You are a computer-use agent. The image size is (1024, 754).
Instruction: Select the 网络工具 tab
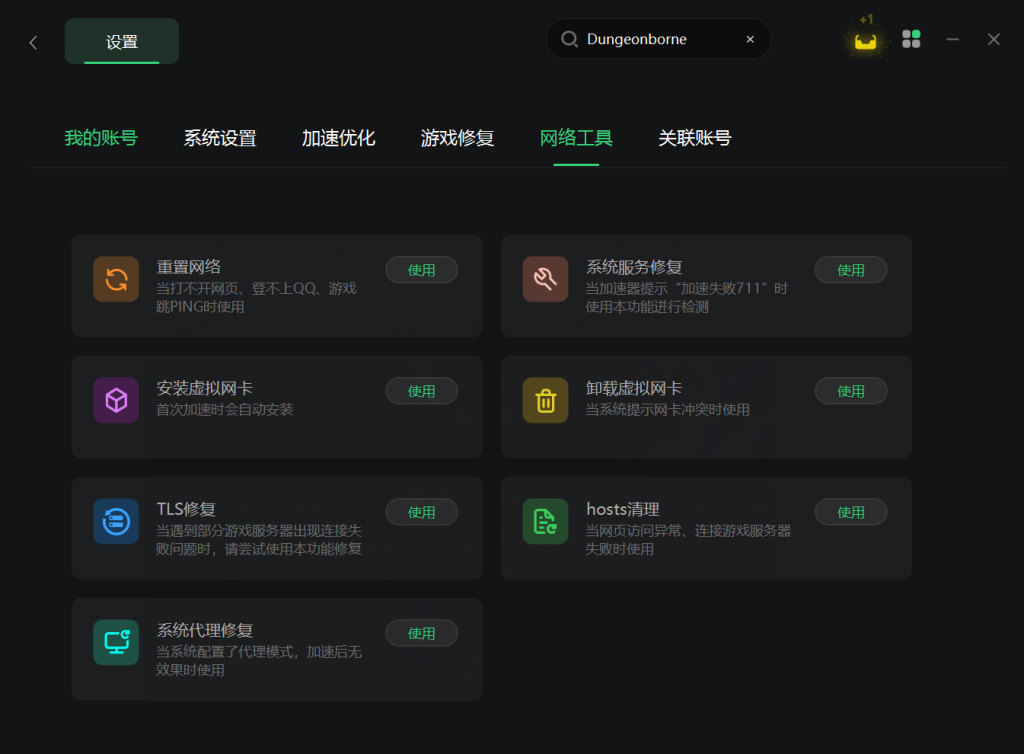(x=576, y=138)
